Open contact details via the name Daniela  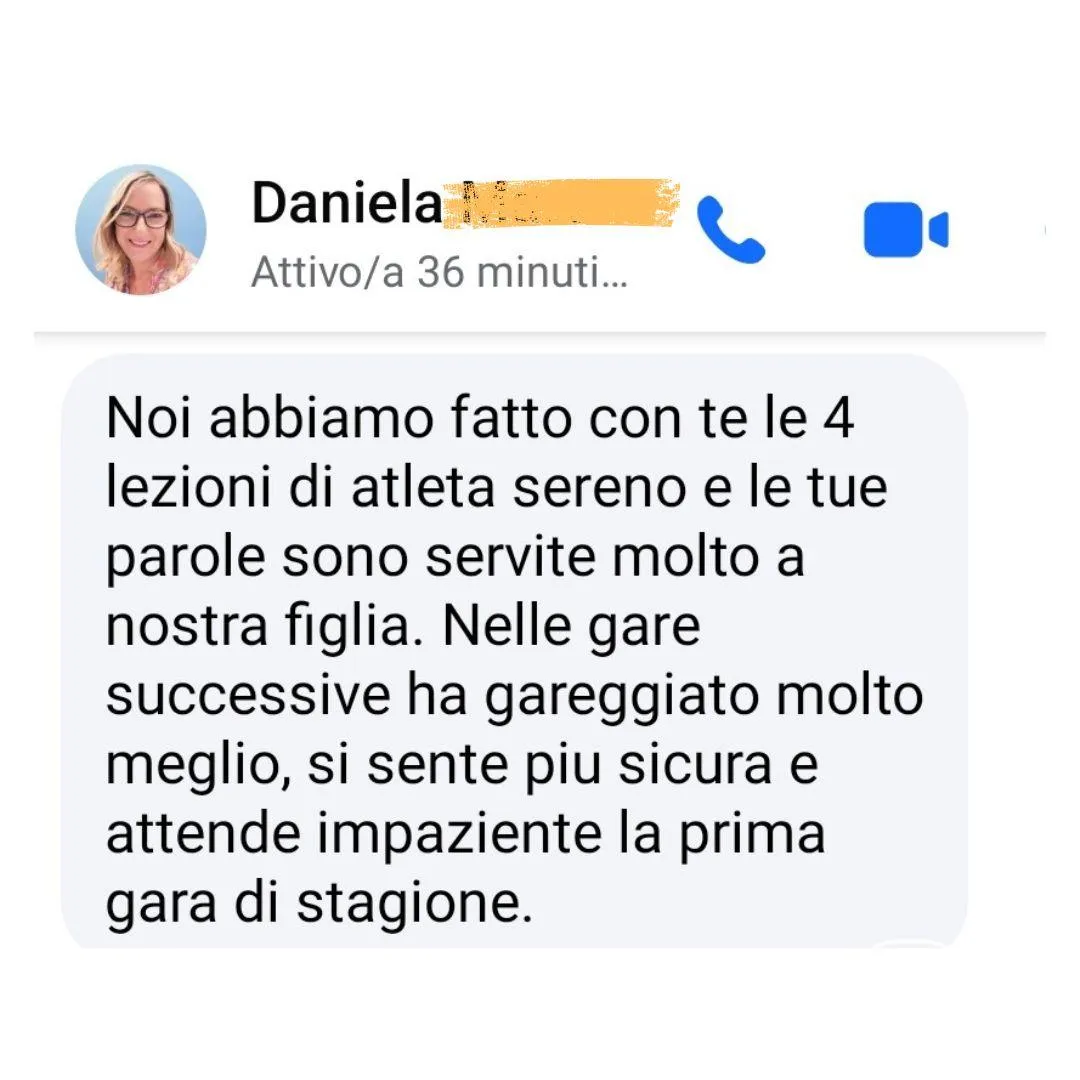tap(346, 203)
